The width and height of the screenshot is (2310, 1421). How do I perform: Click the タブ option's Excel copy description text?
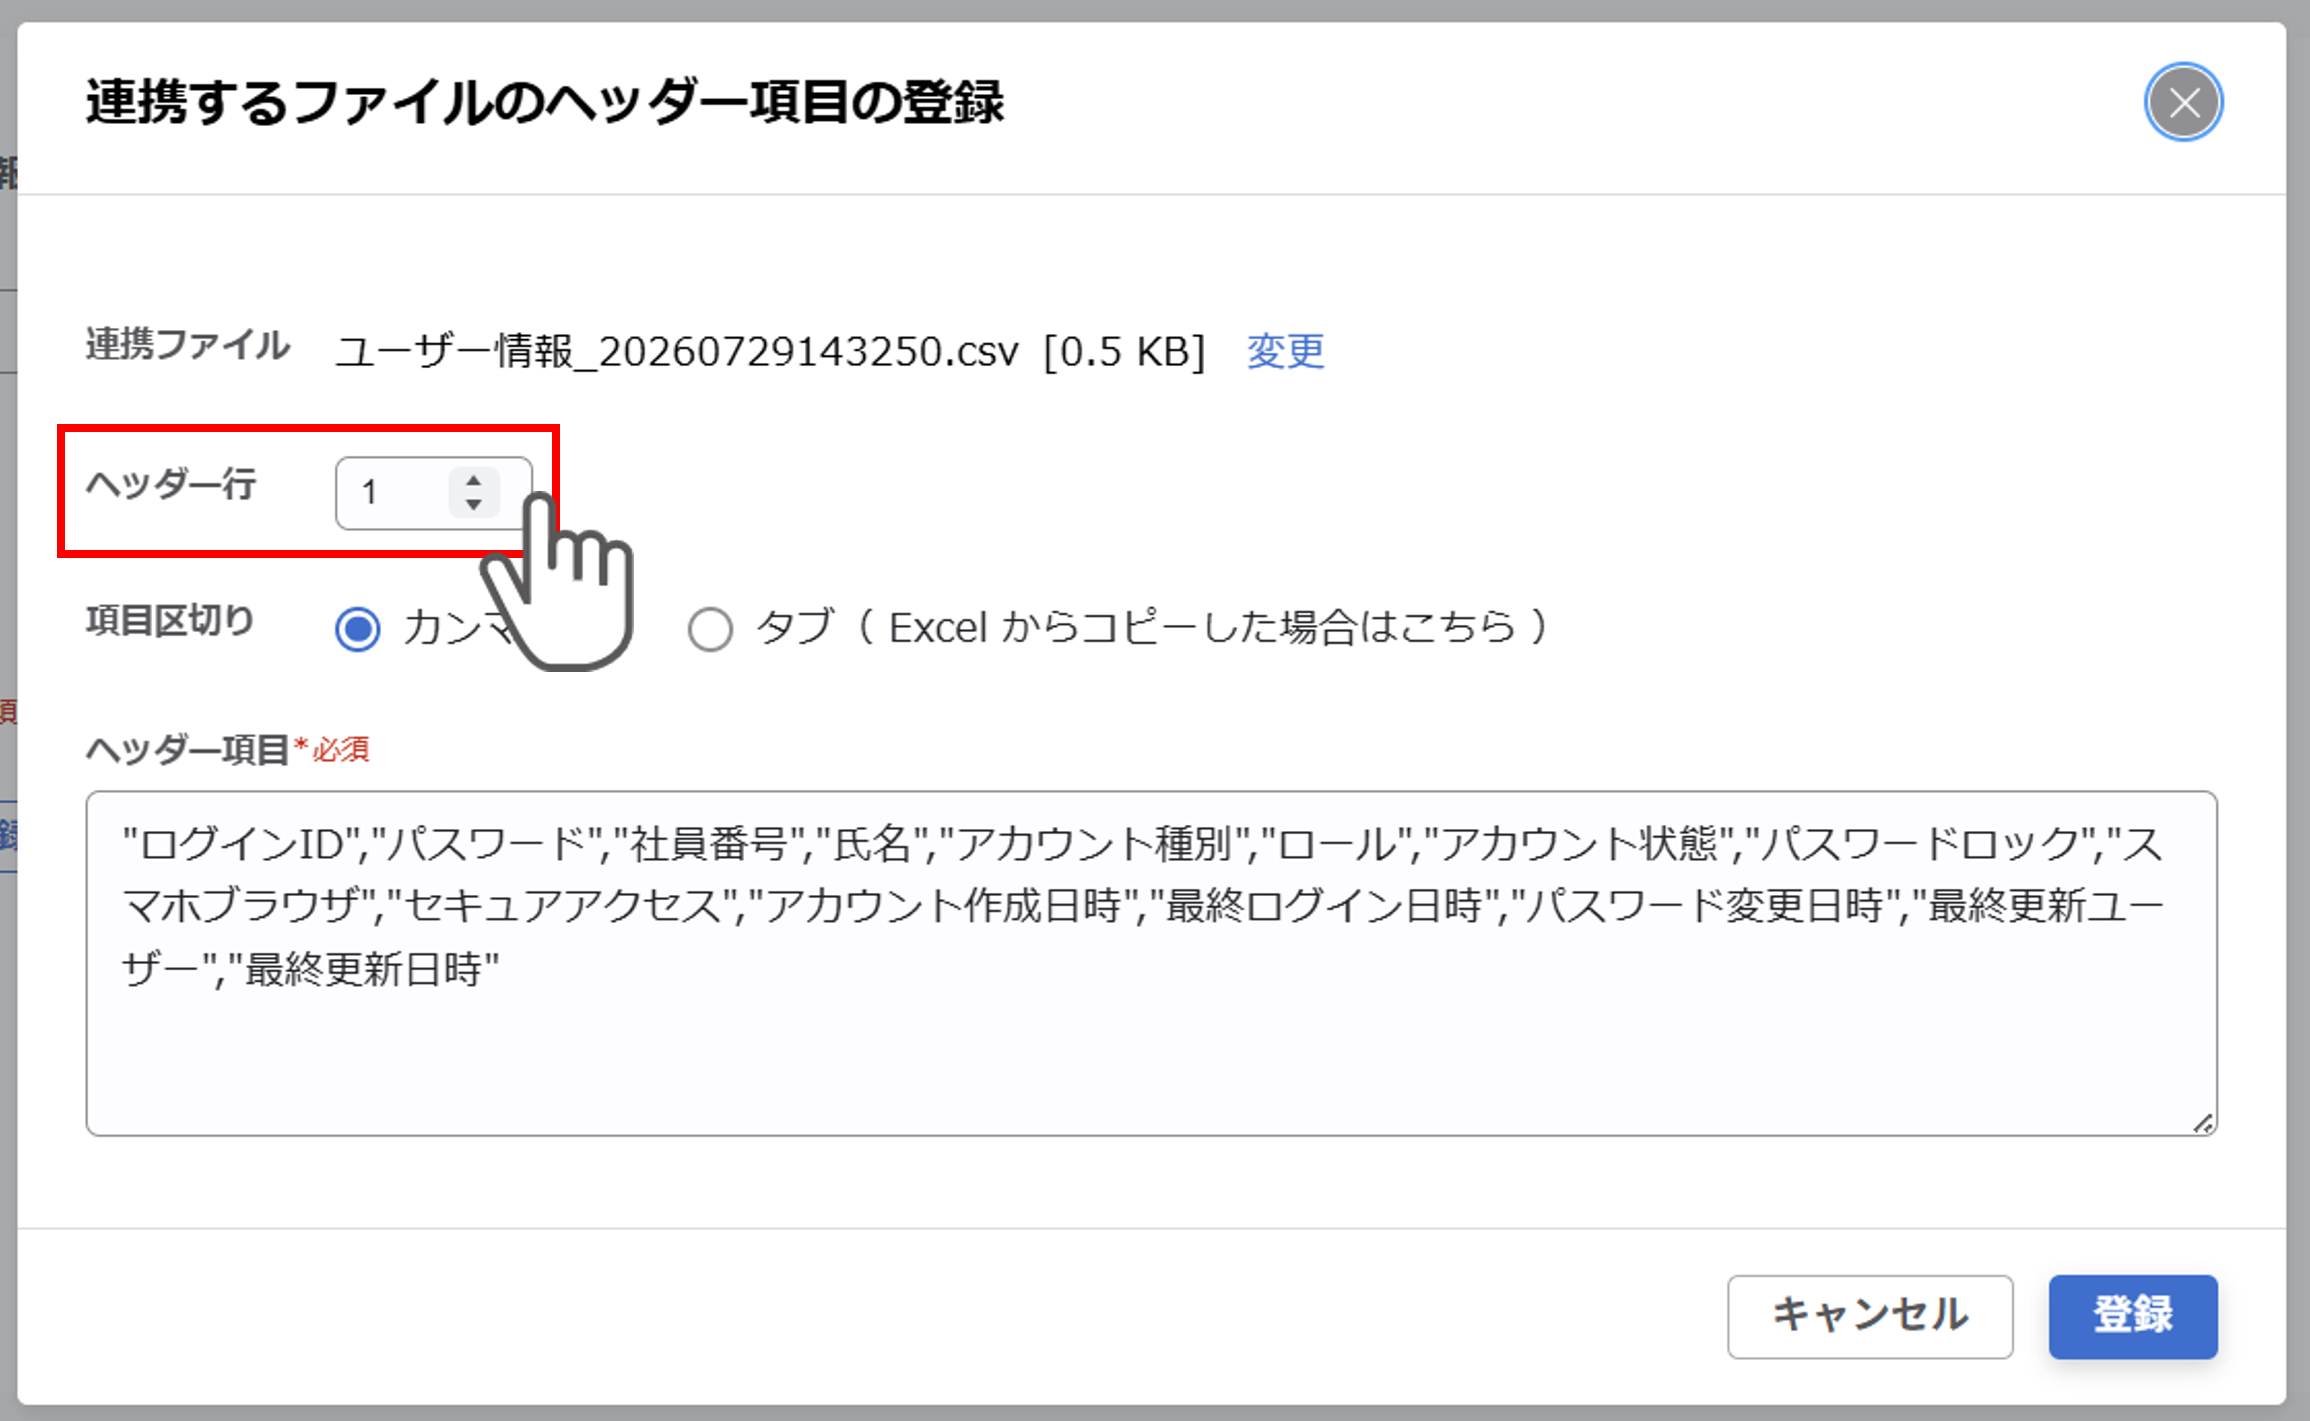[1202, 628]
